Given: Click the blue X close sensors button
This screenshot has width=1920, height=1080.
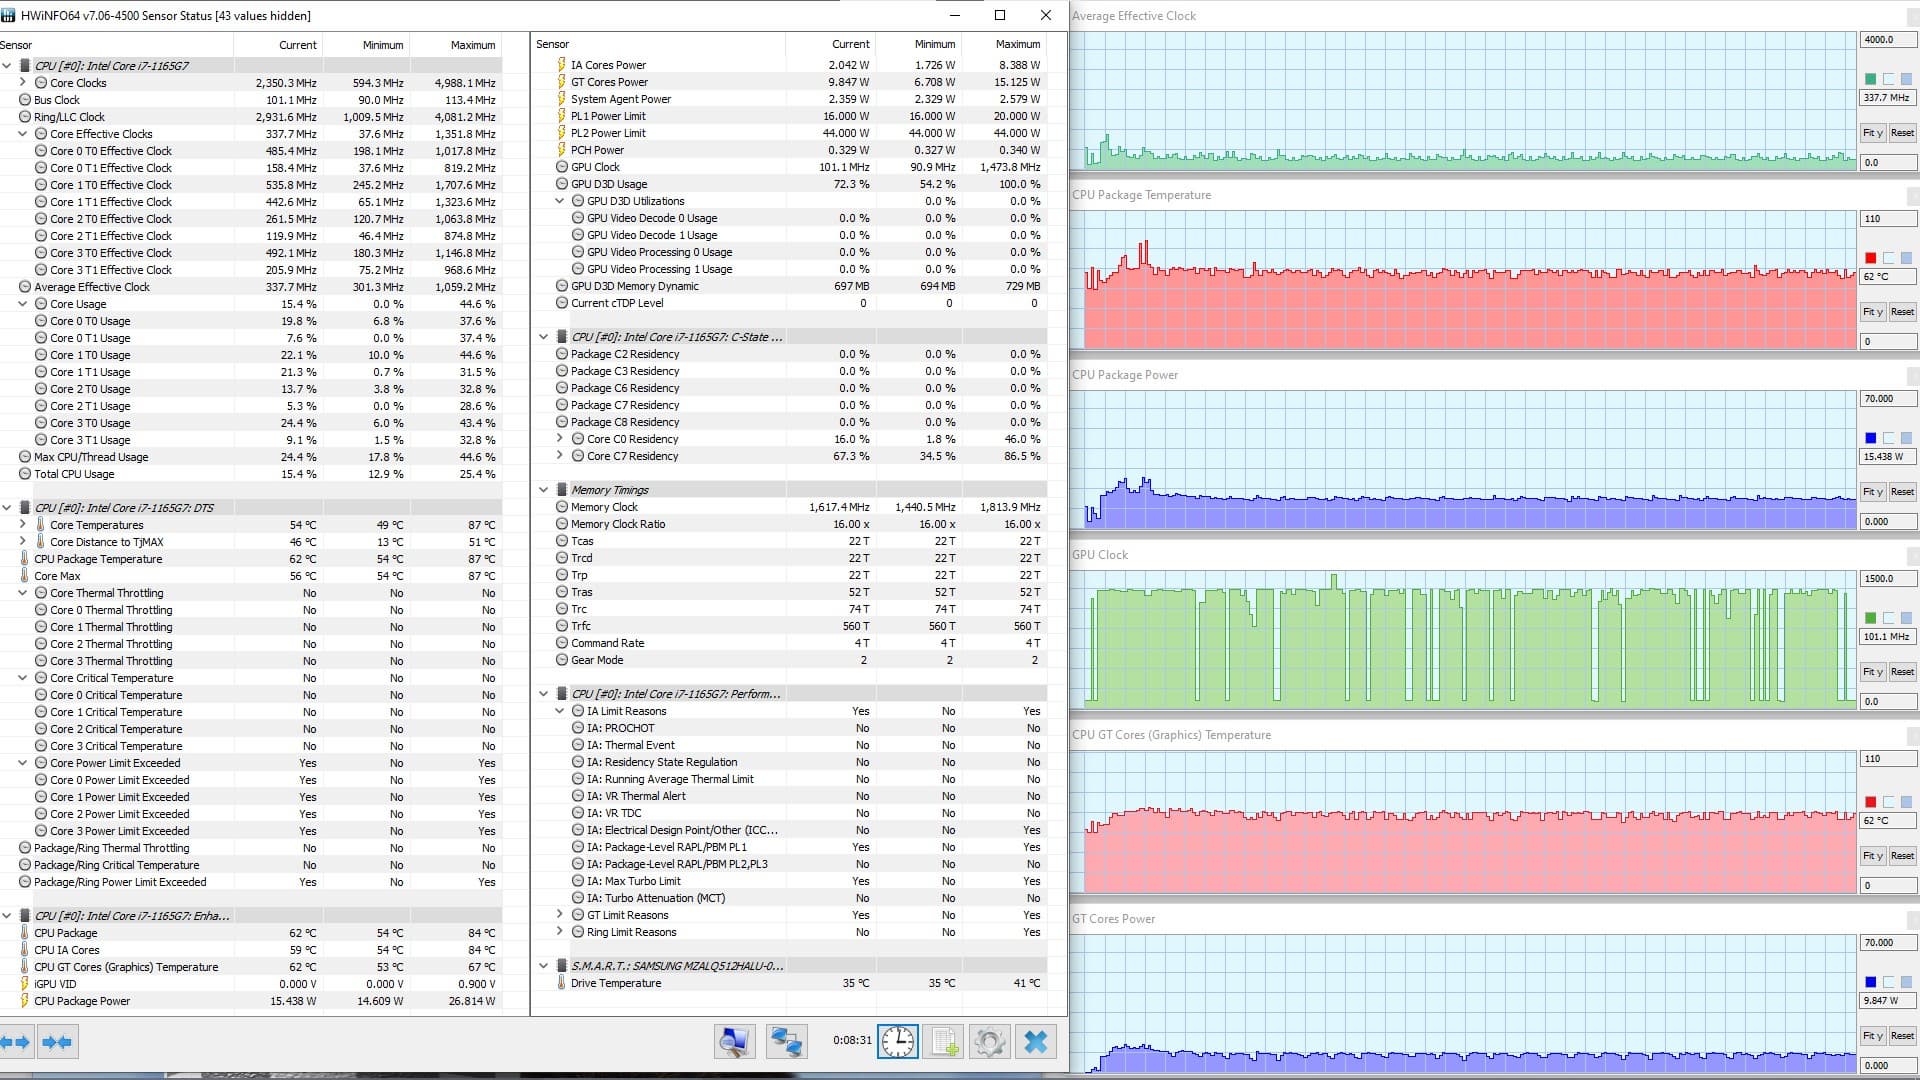Looking at the screenshot, I should [1036, 1042].
